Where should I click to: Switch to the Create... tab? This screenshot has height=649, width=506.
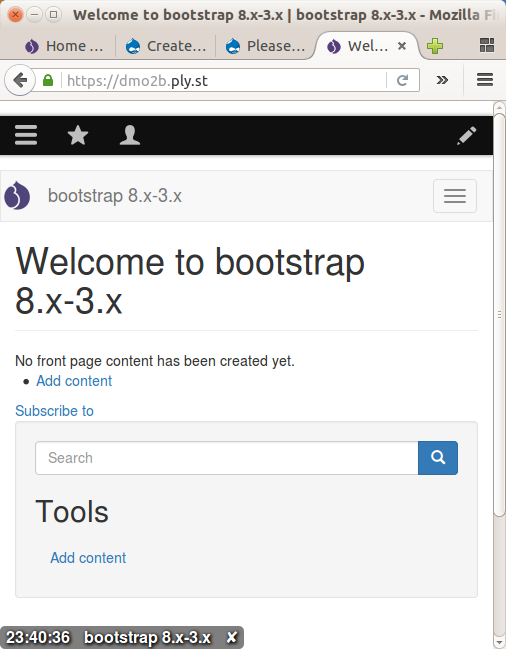165,46
